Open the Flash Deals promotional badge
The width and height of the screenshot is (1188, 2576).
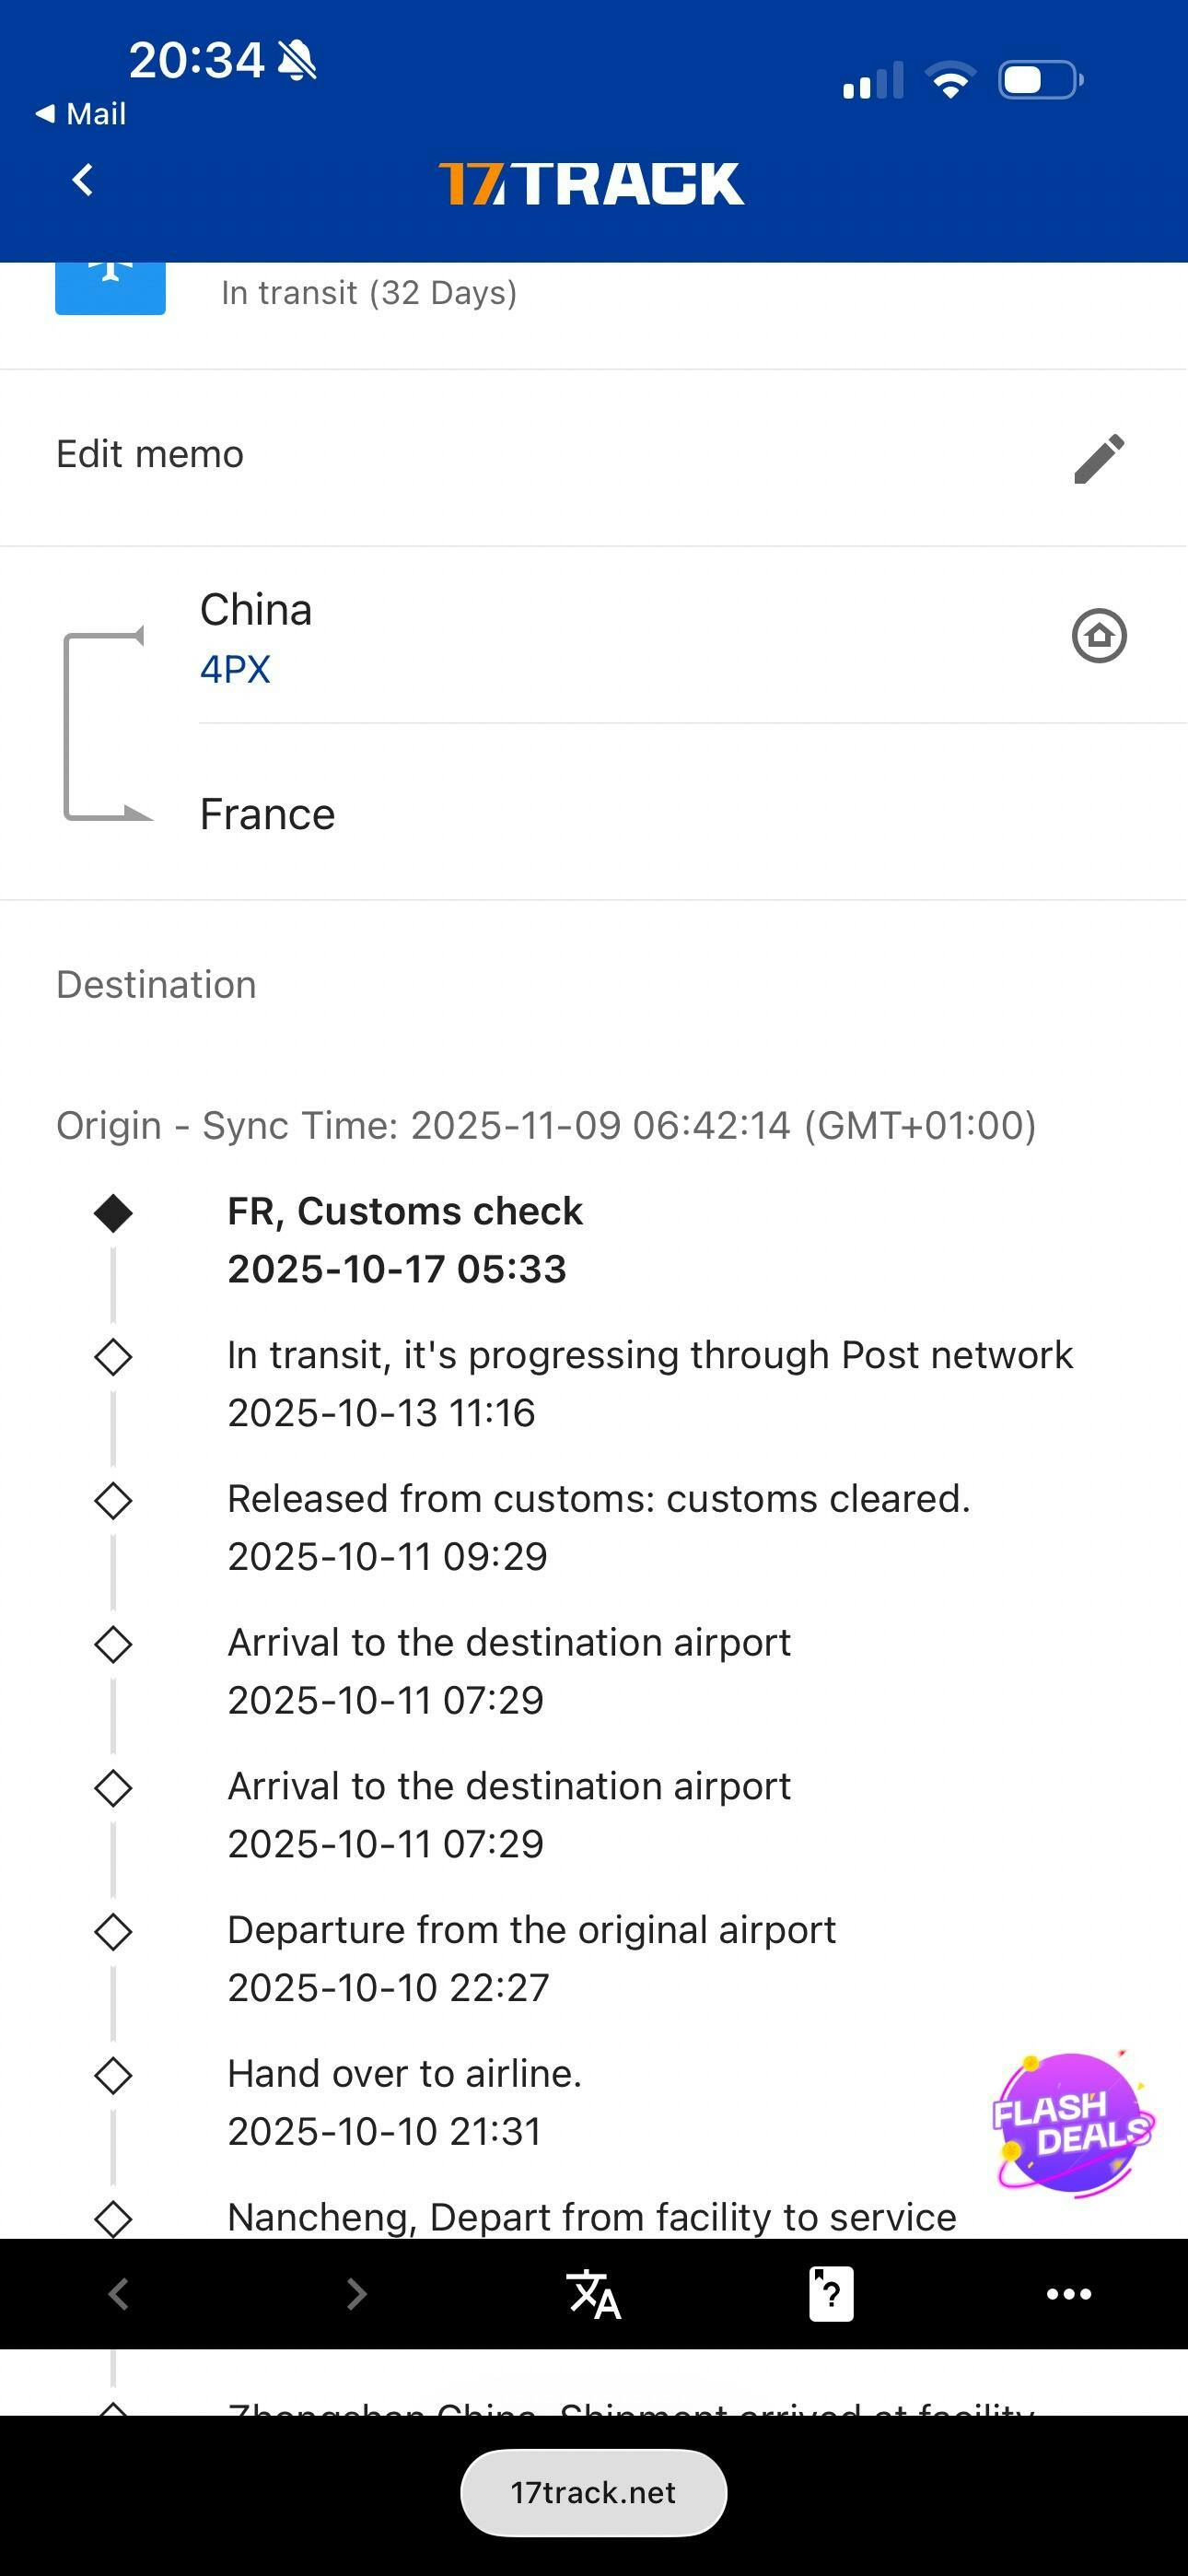pos(1072,2122)
